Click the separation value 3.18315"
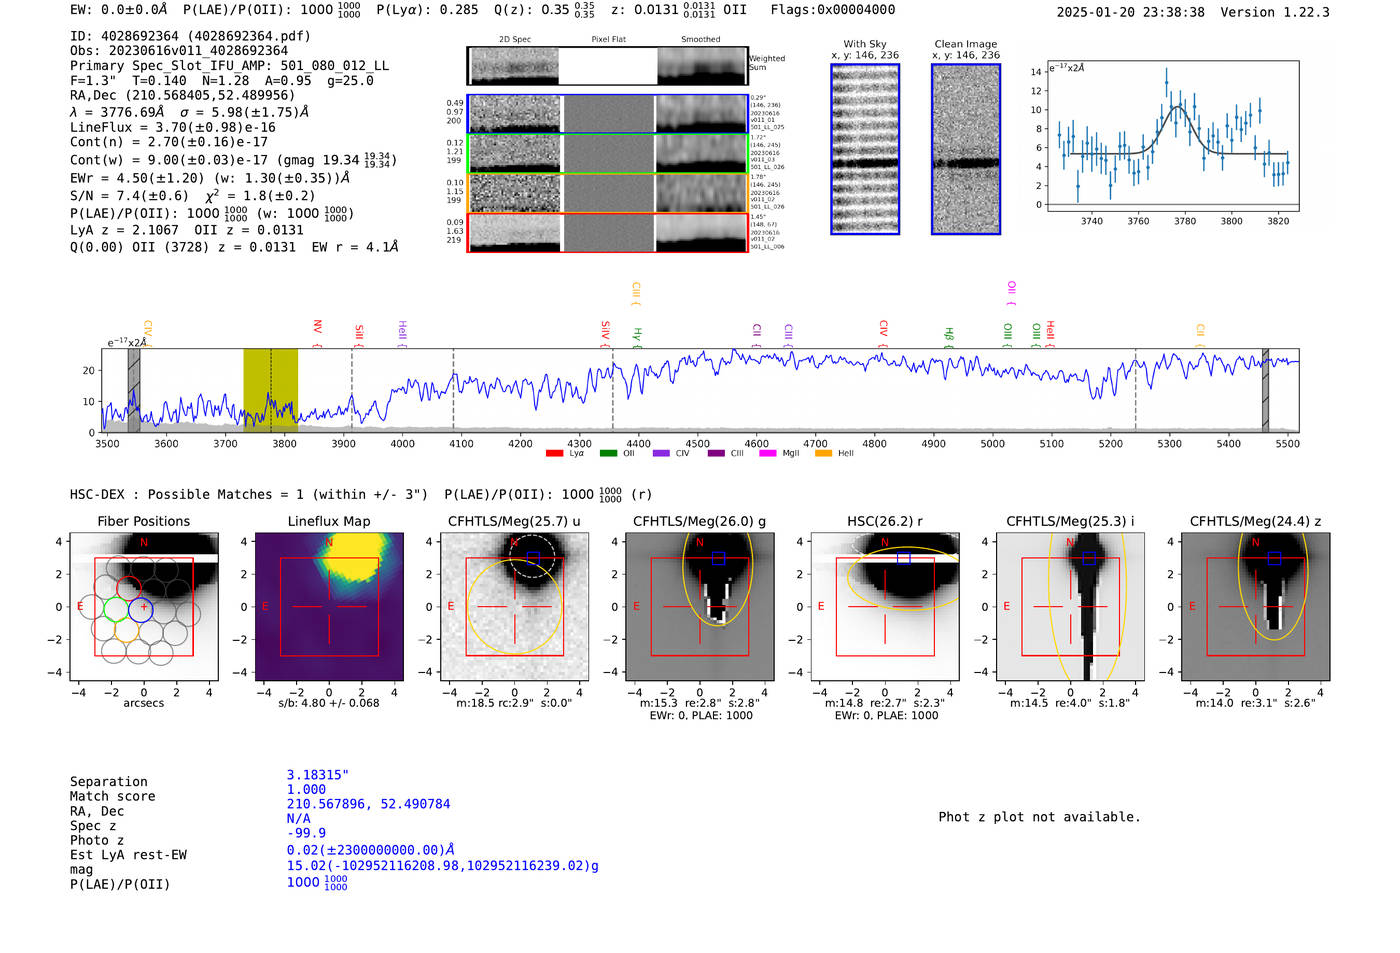 (318, 775)
